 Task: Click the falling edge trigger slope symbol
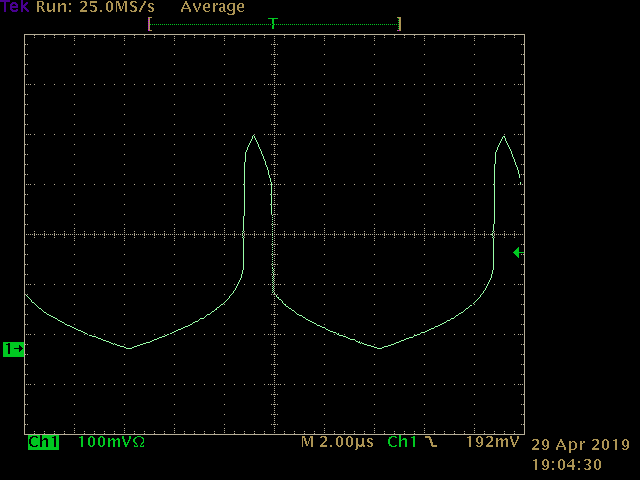tap(430, 442)
